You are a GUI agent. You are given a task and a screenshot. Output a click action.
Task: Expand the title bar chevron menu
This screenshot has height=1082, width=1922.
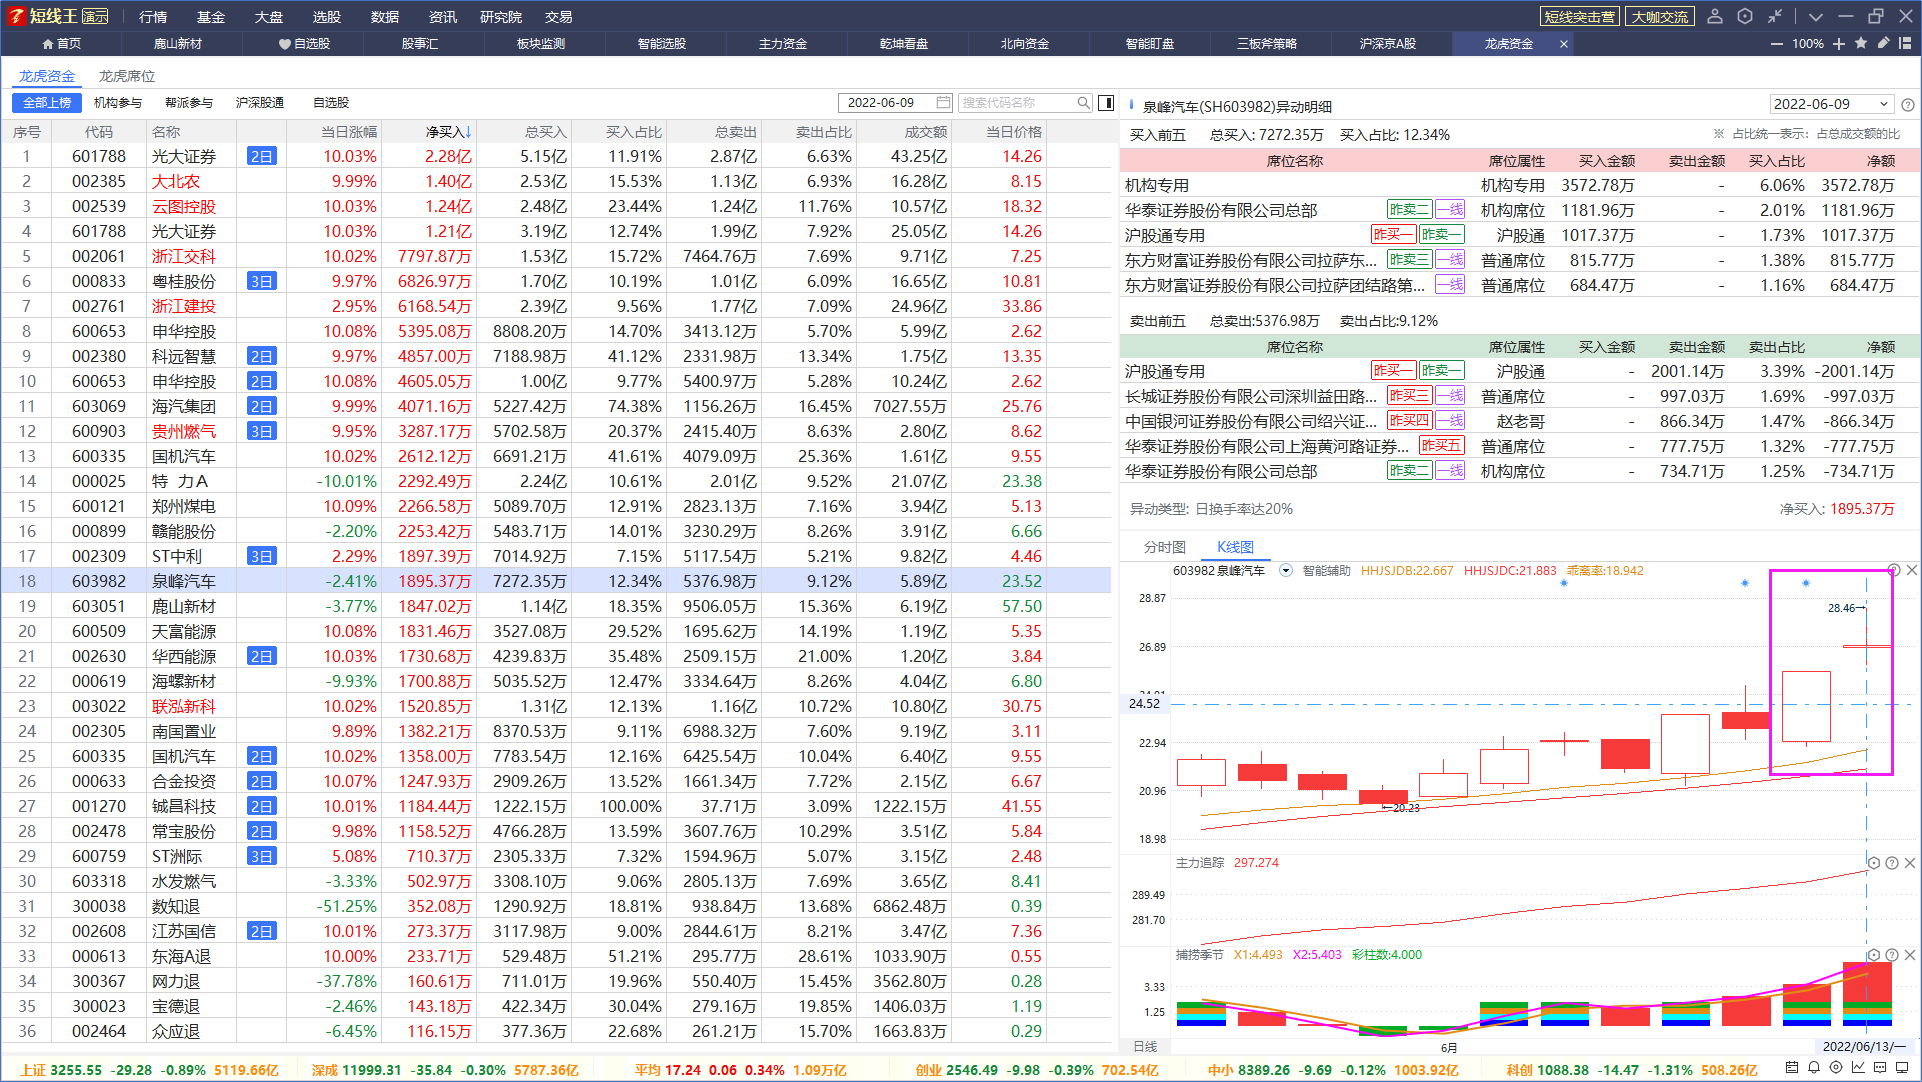click(x=1816, y=16)
